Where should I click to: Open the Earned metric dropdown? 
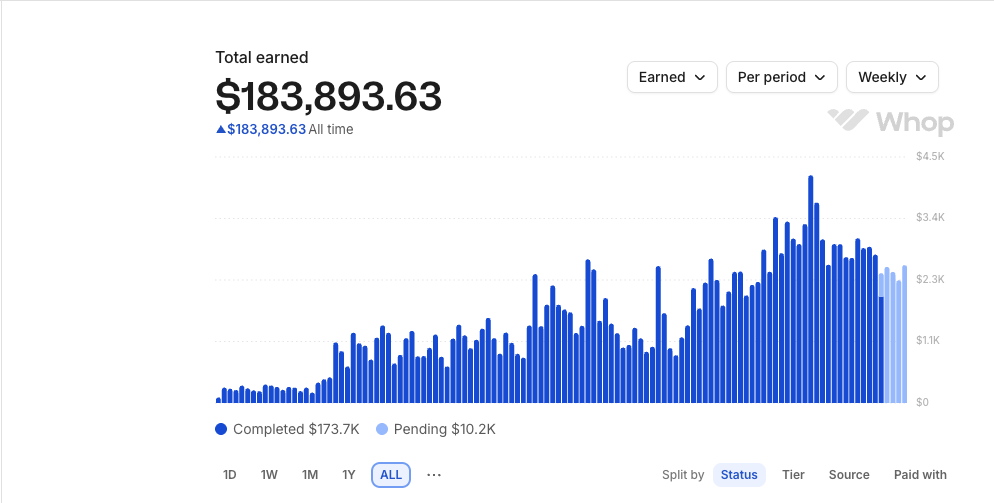[x=672, y=77]
